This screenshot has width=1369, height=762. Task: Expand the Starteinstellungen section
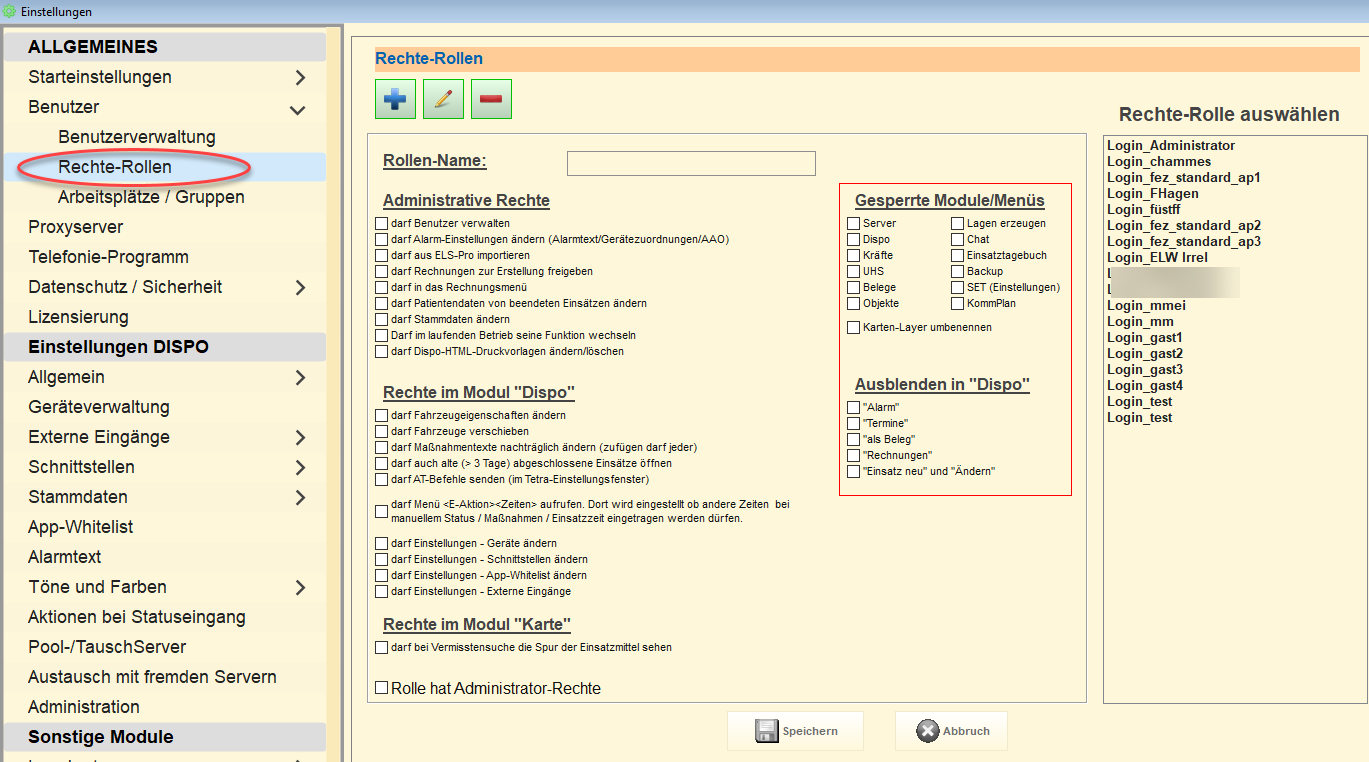[x=300, y=78]
